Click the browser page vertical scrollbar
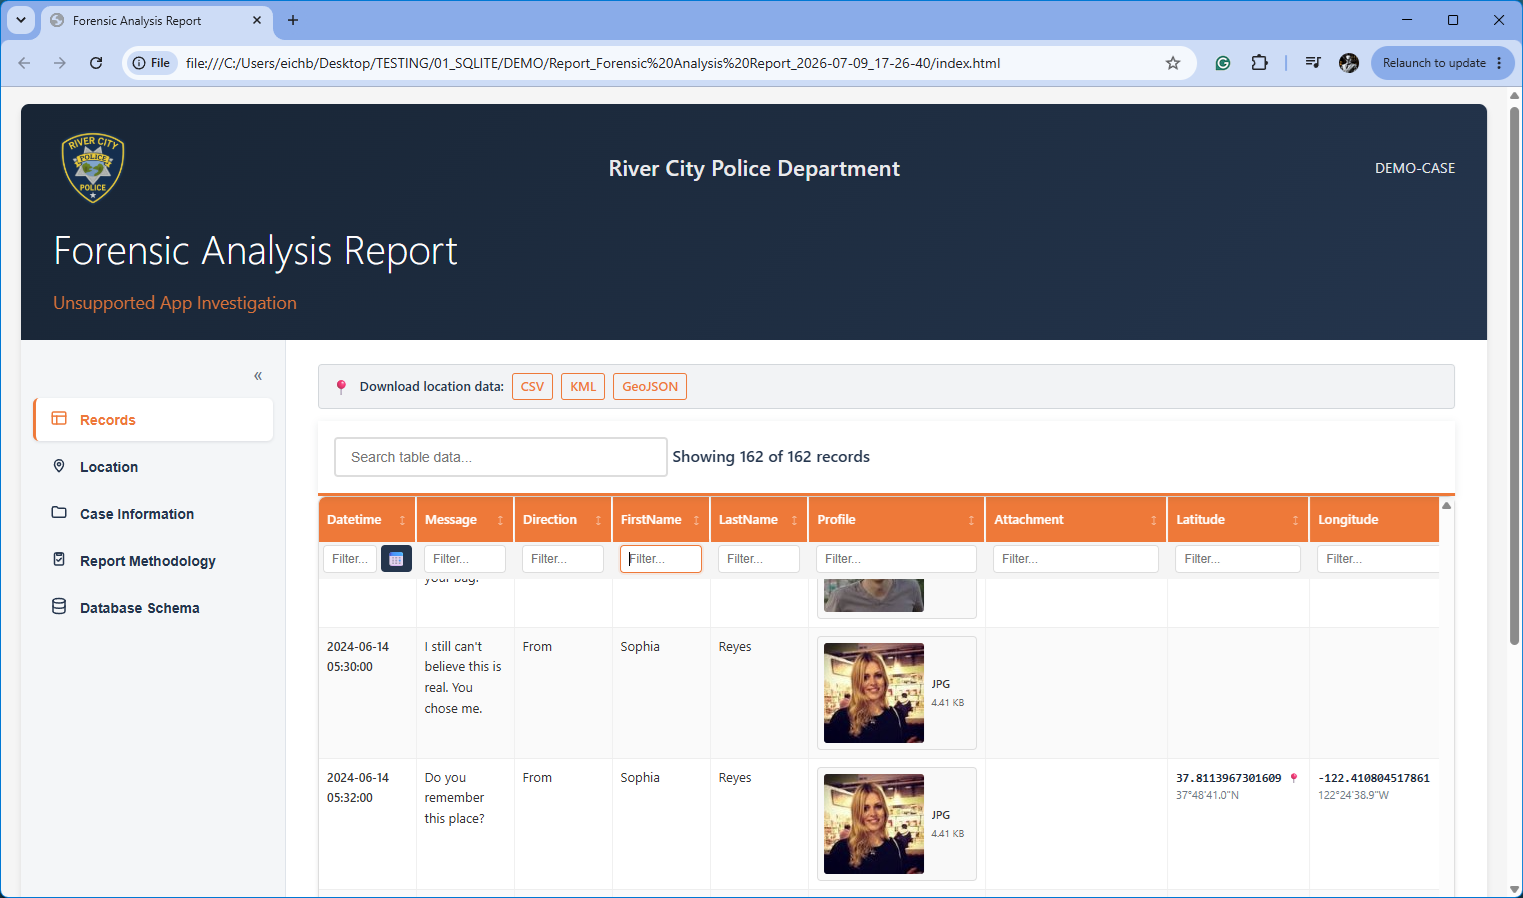The width and height of the screenshot is (1523, 898). (1514, 375)
